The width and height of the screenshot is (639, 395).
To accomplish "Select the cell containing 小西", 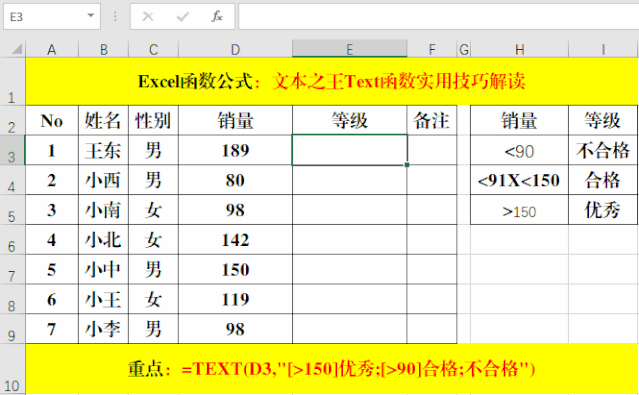I will 104,180.
